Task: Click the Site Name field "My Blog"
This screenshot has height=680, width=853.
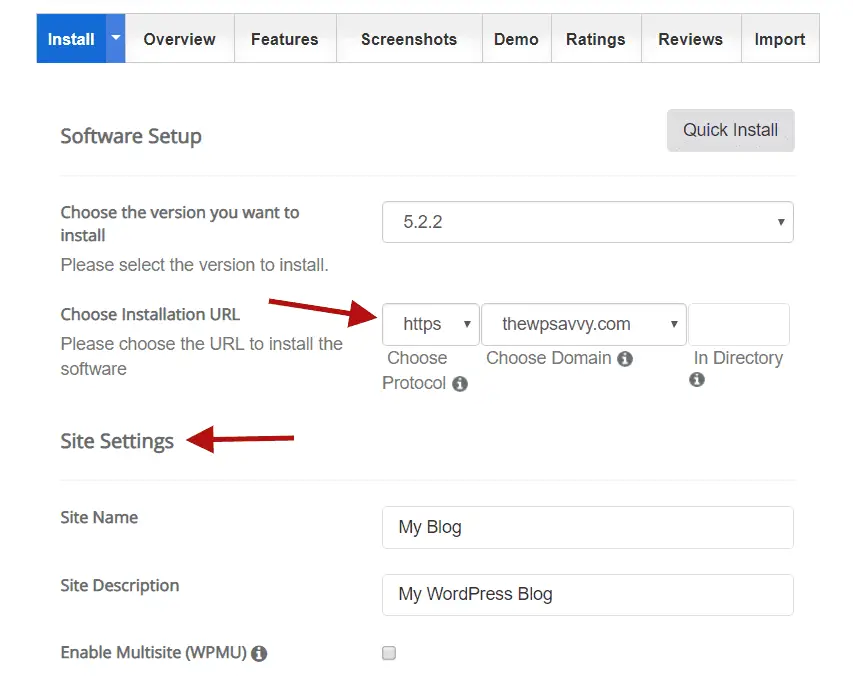Action: [x=588, y=527]
